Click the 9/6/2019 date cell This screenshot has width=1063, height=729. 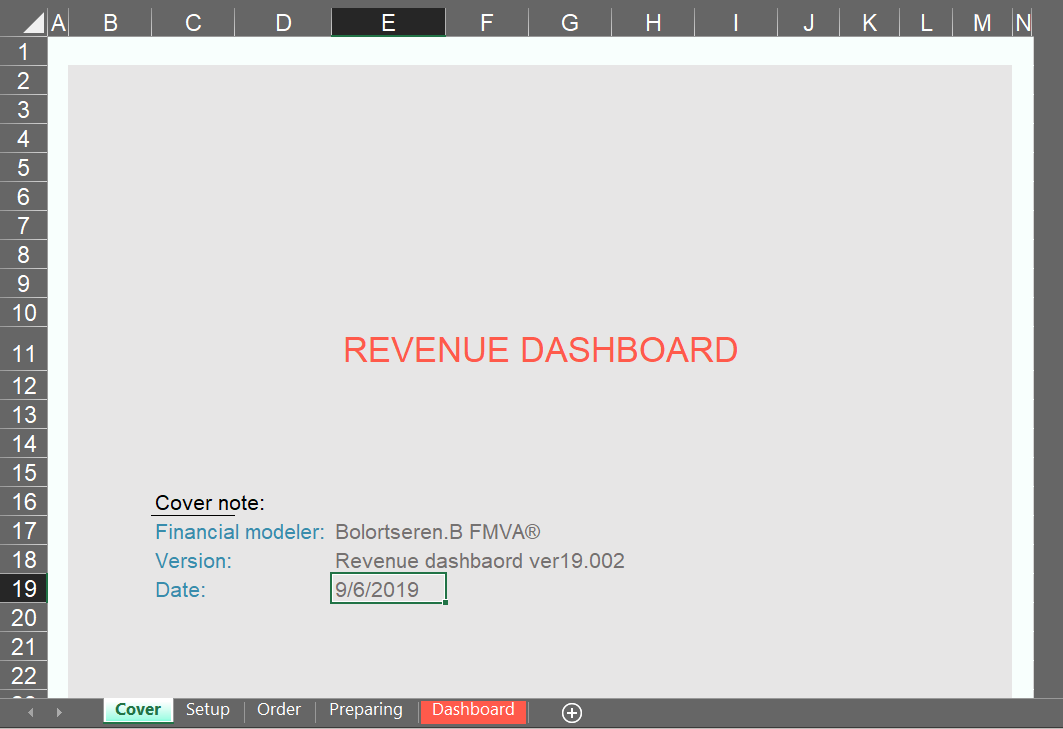[388, 589]
